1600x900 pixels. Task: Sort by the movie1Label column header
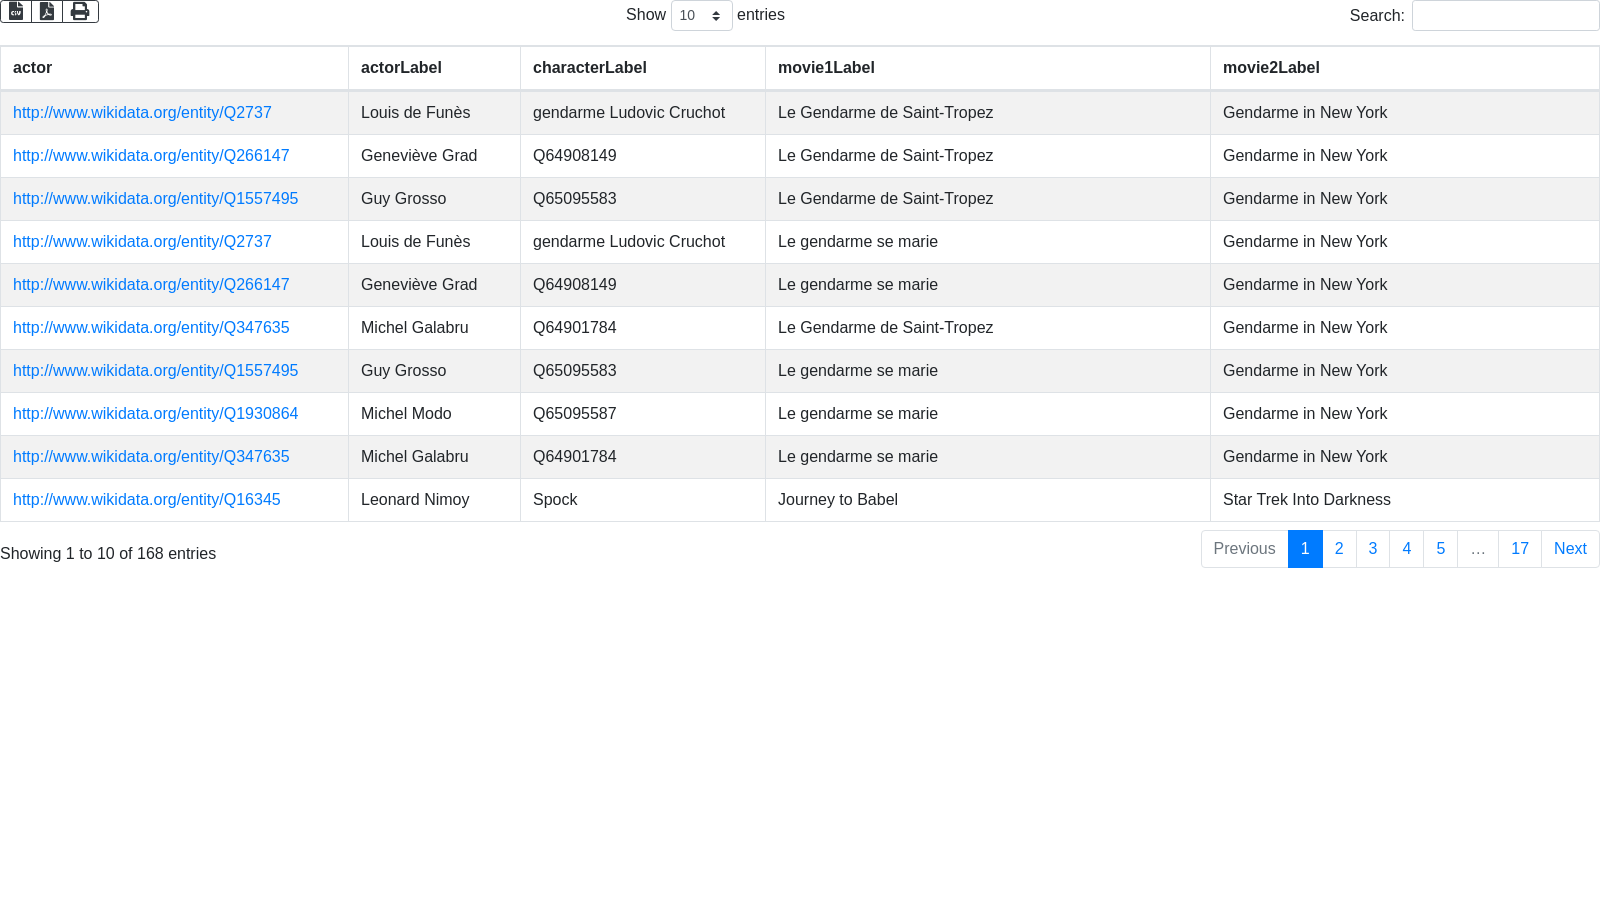988,68
